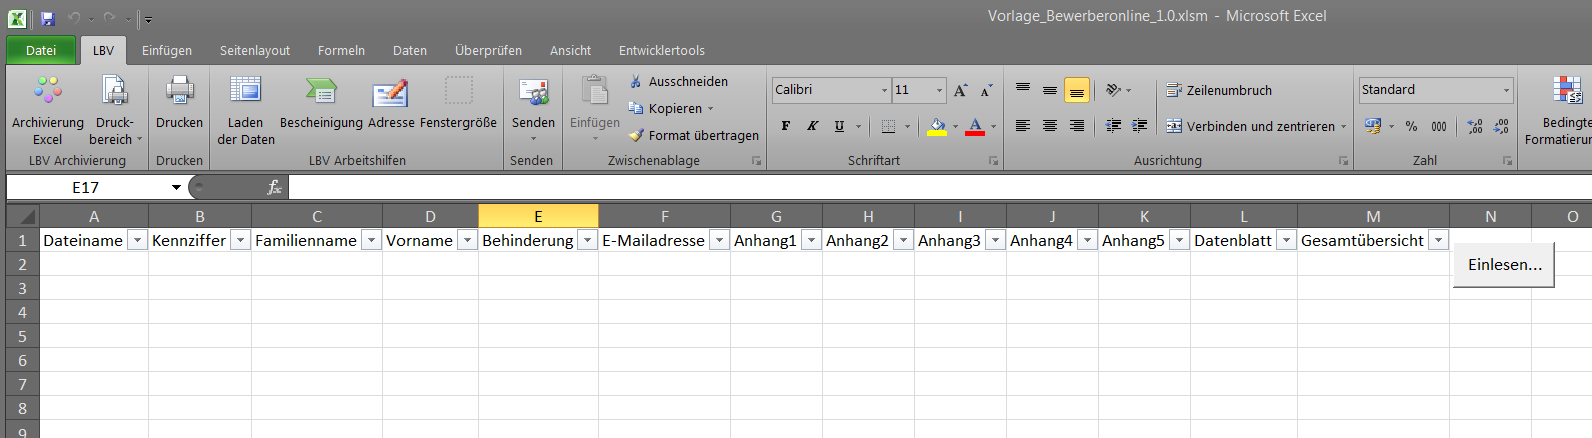Open text orientation options
This screenshot has width=1592, height=438.
(x=1119, y=90)
